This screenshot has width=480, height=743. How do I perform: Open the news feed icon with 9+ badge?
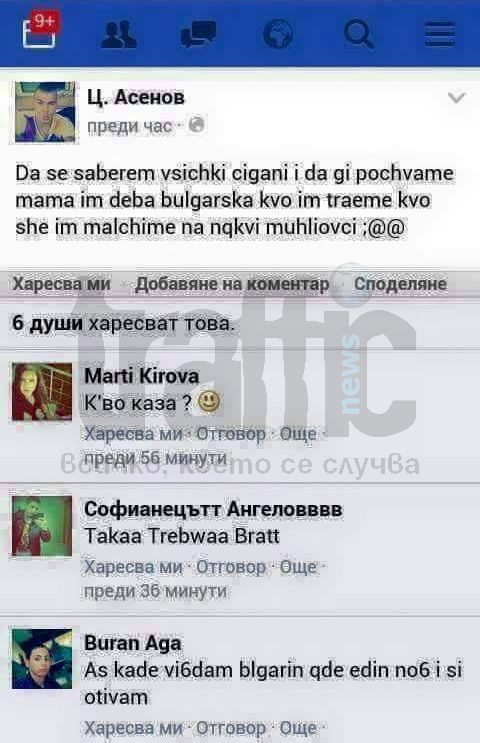coord(41,30)
